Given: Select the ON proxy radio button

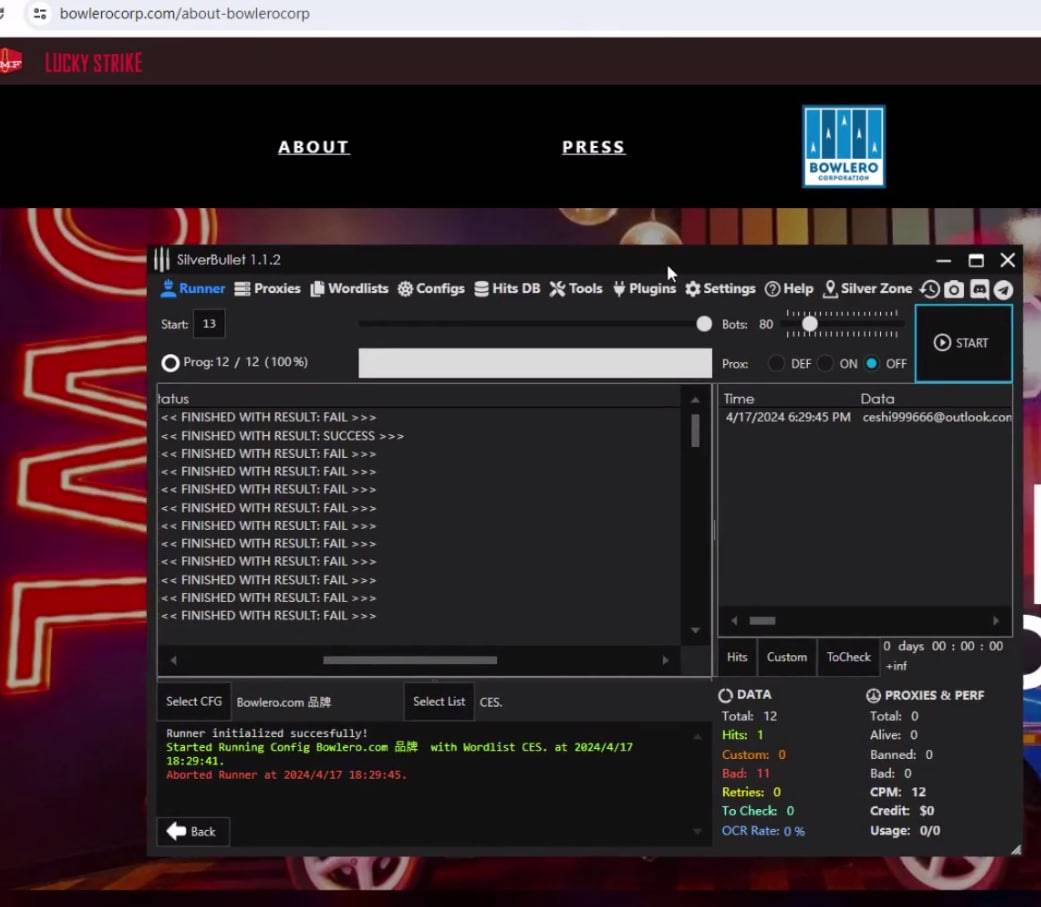Looking at the screenshot, I should [x=825, y=364].
